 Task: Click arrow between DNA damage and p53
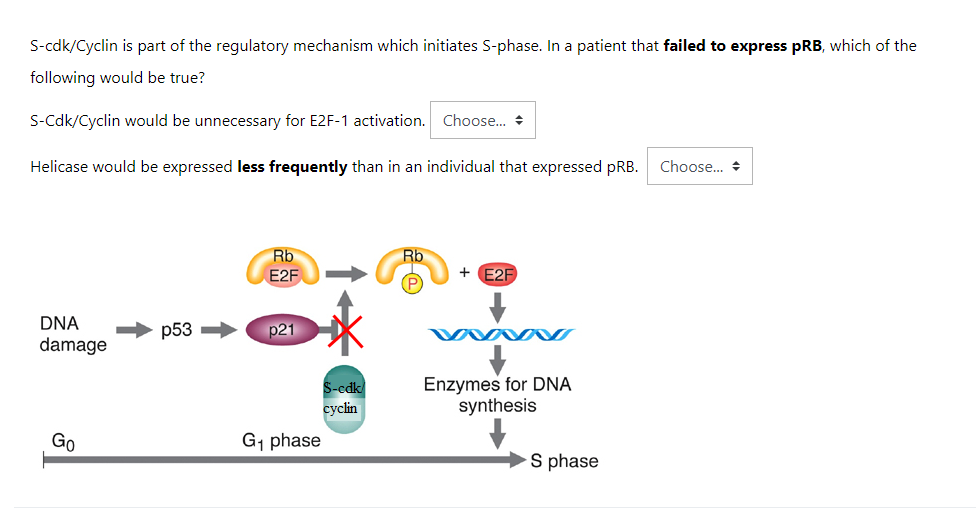[134, 330]
